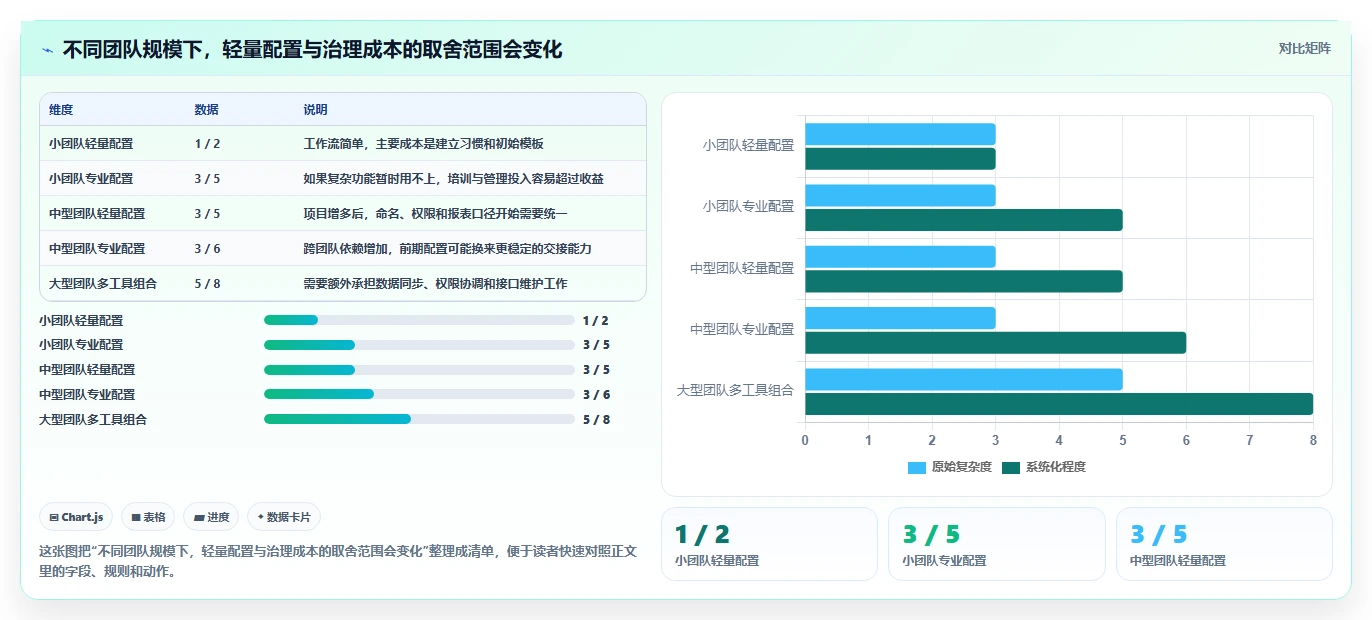Screen dimensions: 1372x620
Task: Open the 1 / 2 小团队轻量配置 data card
Action: point(769,544)
